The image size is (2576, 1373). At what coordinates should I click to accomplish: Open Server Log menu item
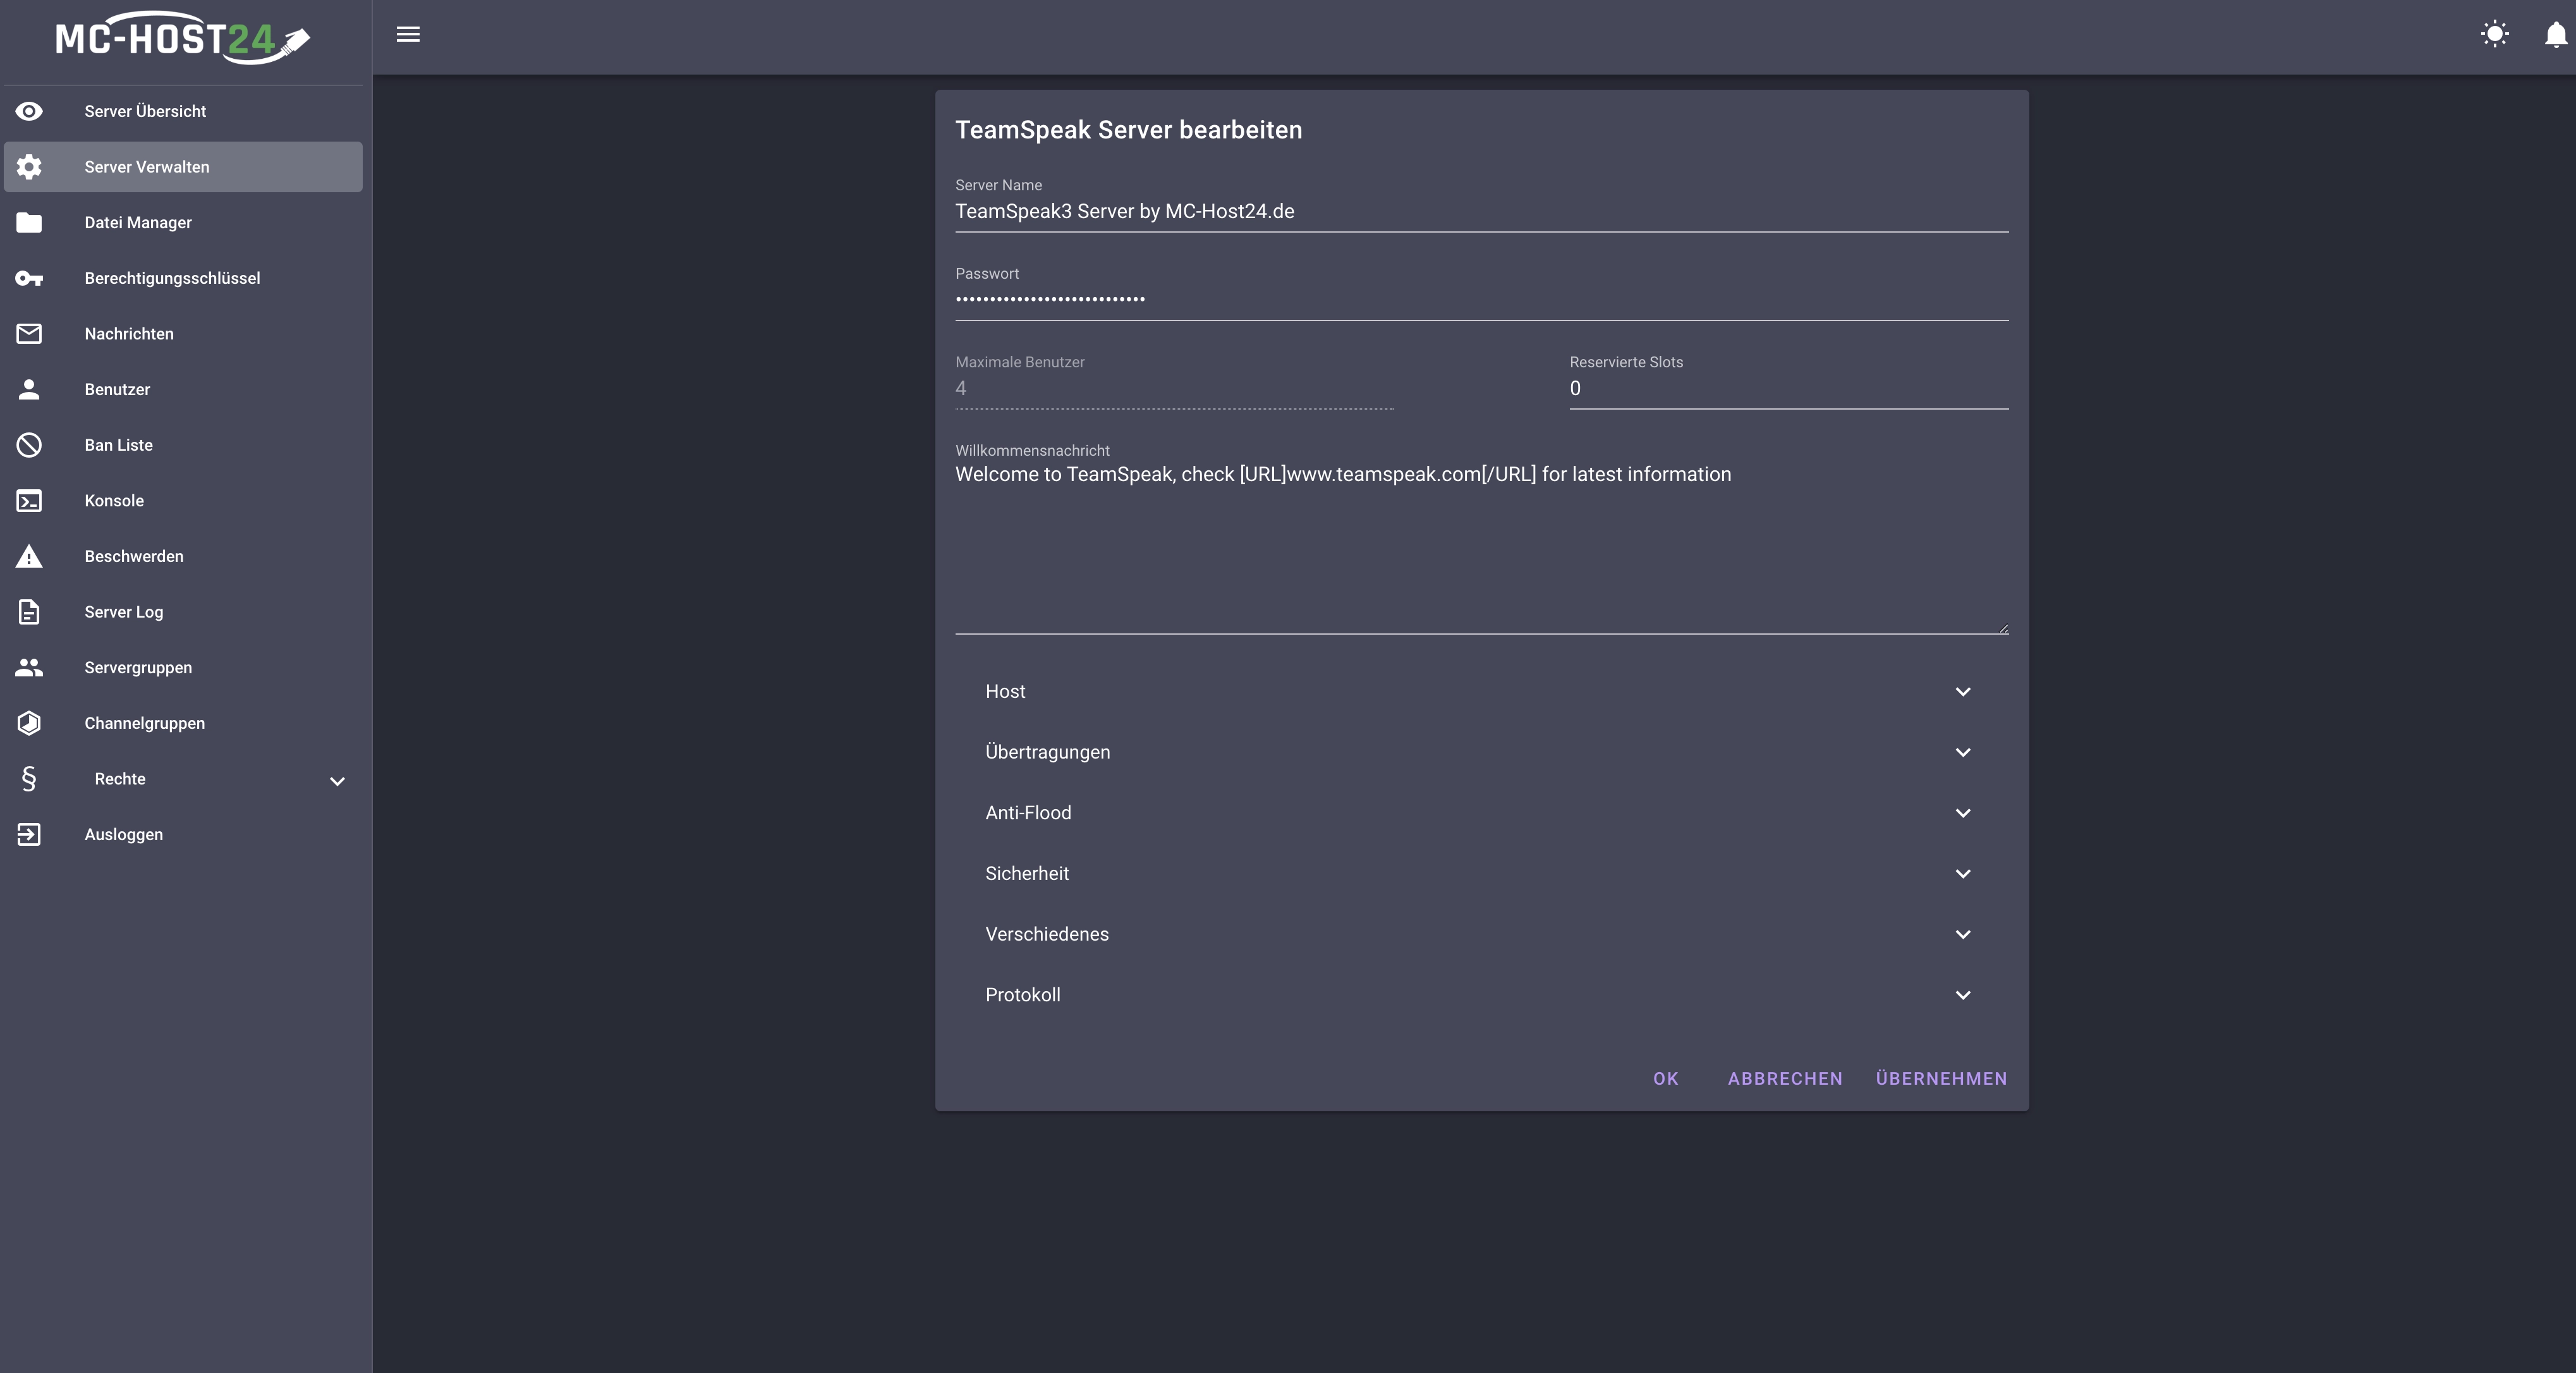click(183, 612)
